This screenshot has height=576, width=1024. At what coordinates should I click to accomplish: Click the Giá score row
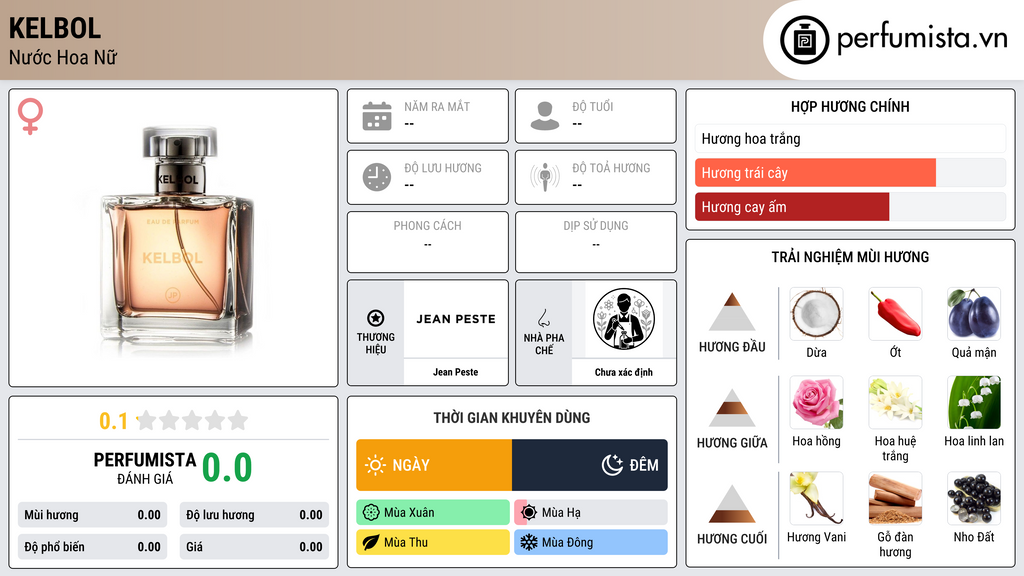(x=254, y=547)
